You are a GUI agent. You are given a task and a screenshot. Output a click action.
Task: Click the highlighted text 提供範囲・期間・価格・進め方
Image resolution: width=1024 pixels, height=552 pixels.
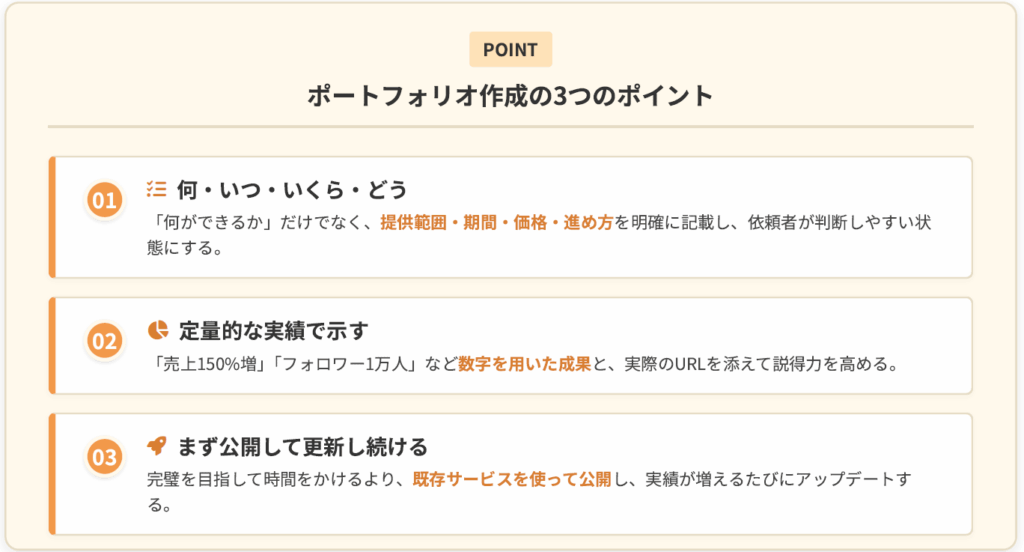point(497,222)
